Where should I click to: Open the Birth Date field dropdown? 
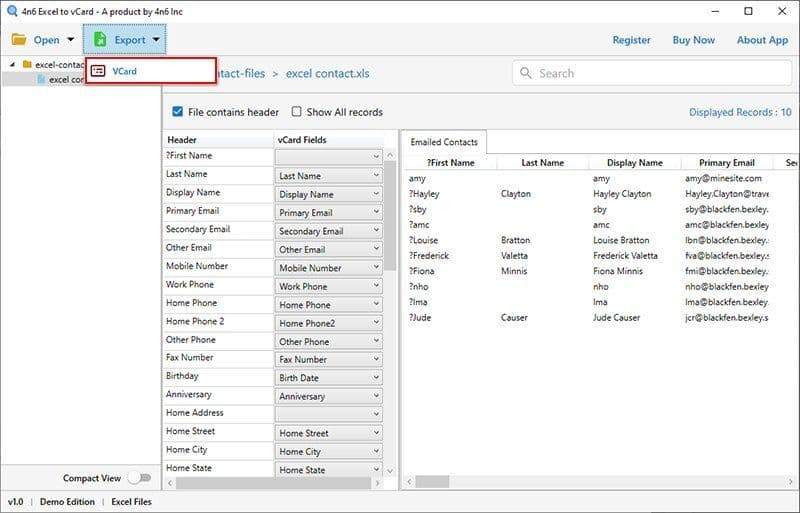coord(328,378)
